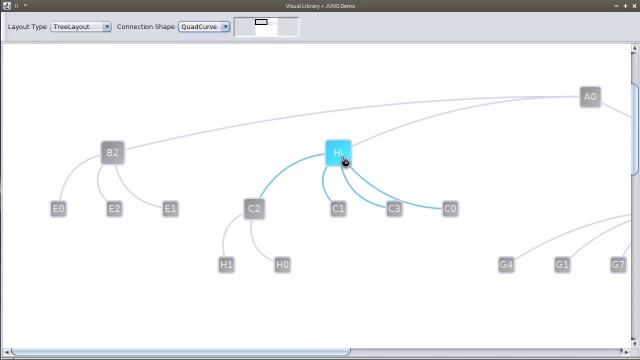
Task: Select the G4 node
Action: (506, 265)
